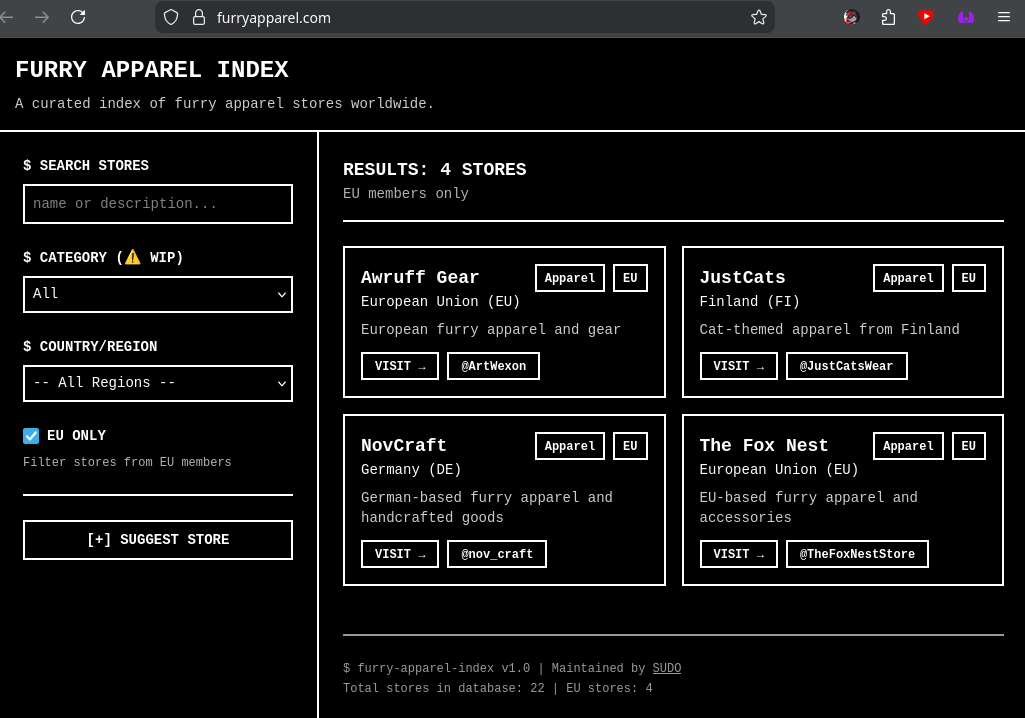The width and height of the screenshot is (1025, 718).
Task: Click the JustCats store name
Action: (742, 277)
